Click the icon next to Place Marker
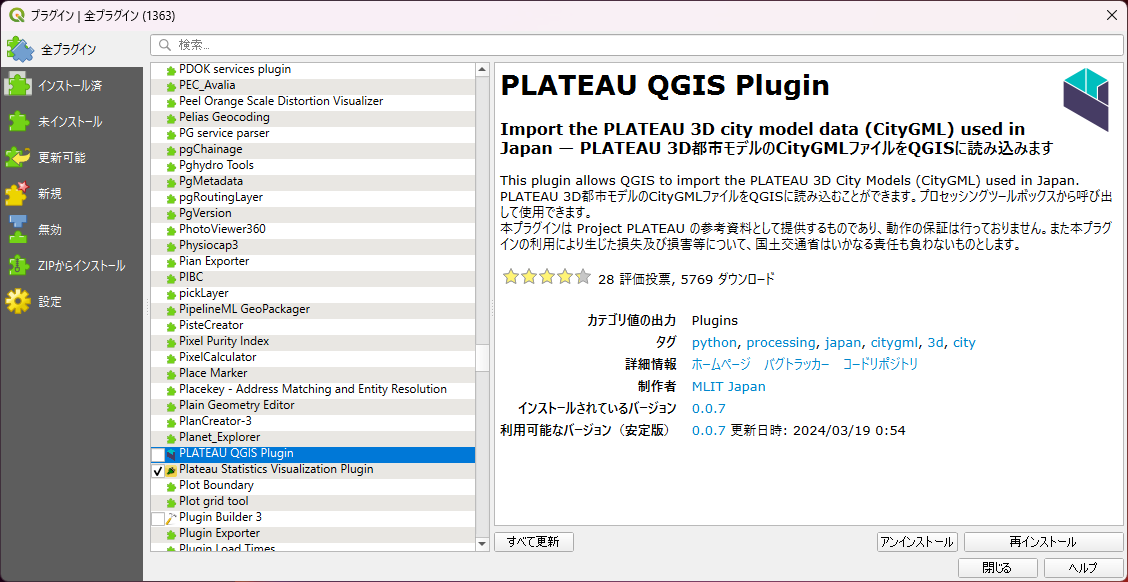Image resolution: width=1128 pixels, height=582 pixels. point(171,373)
